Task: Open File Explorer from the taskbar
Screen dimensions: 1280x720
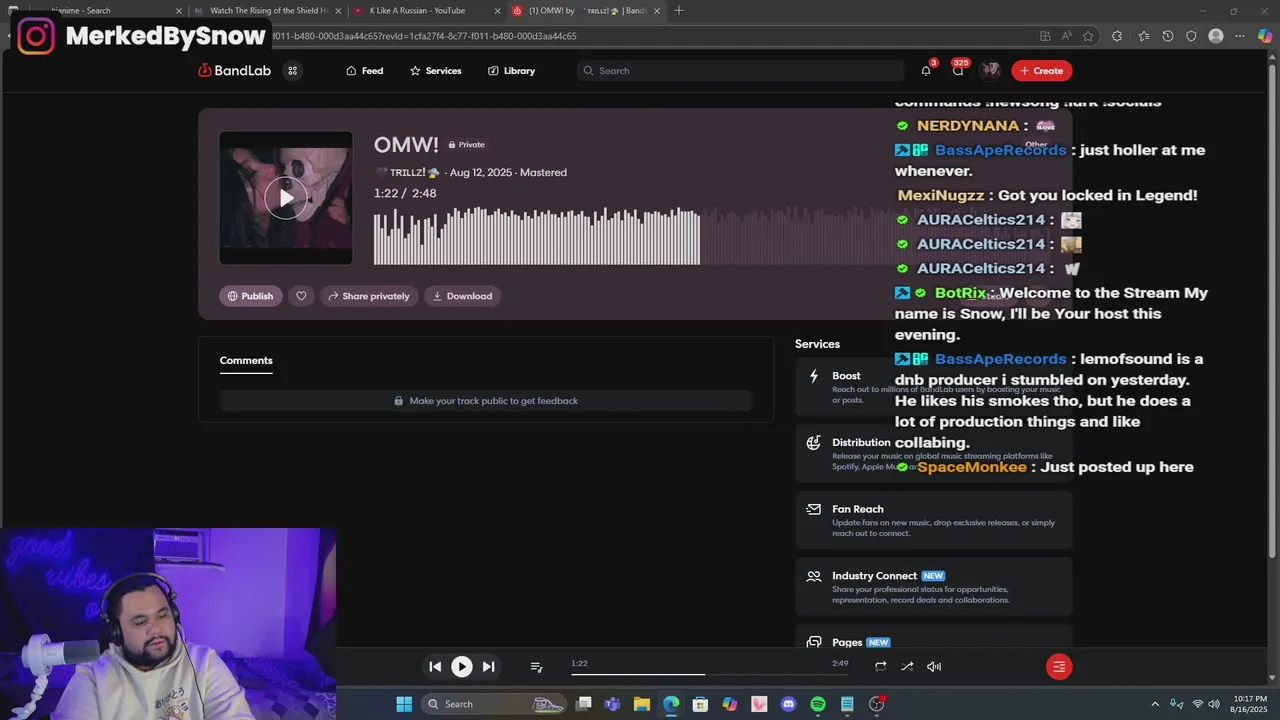Action: 642,704
